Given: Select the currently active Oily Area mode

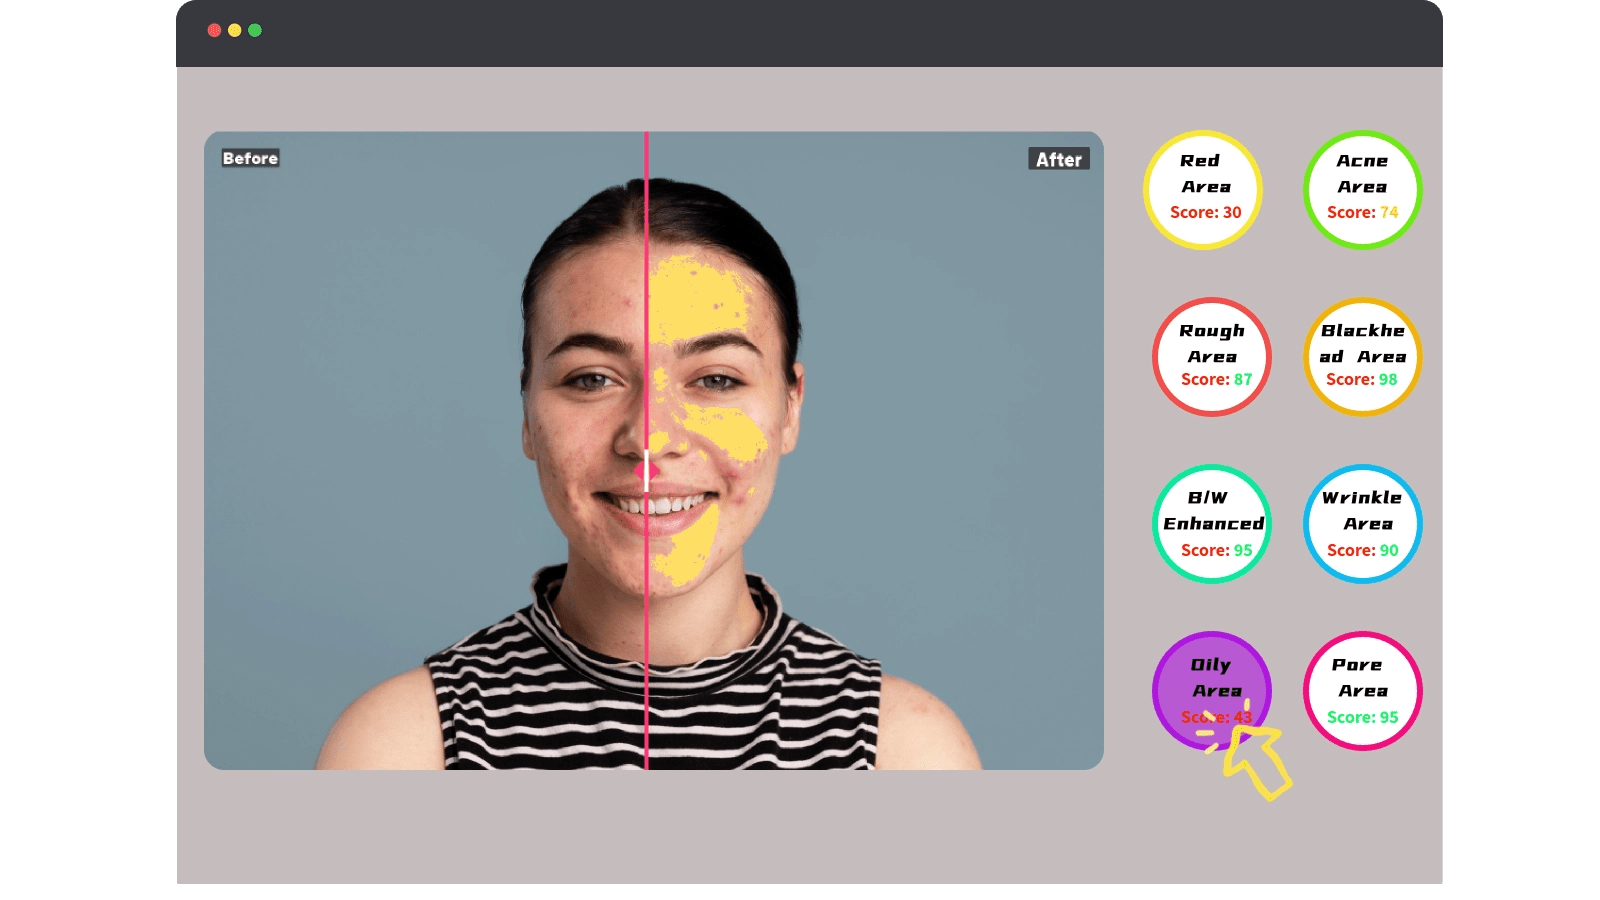Looking at the screenshot, I should click(x=1212, y=688).
